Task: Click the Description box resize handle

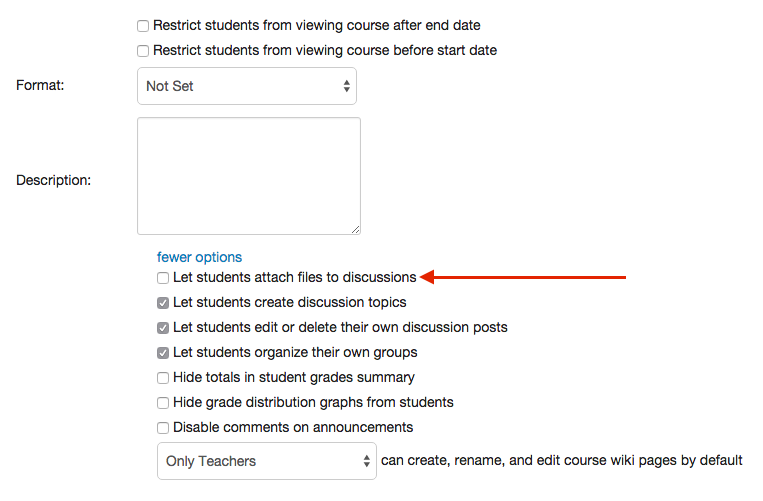Action: (354, 229)
